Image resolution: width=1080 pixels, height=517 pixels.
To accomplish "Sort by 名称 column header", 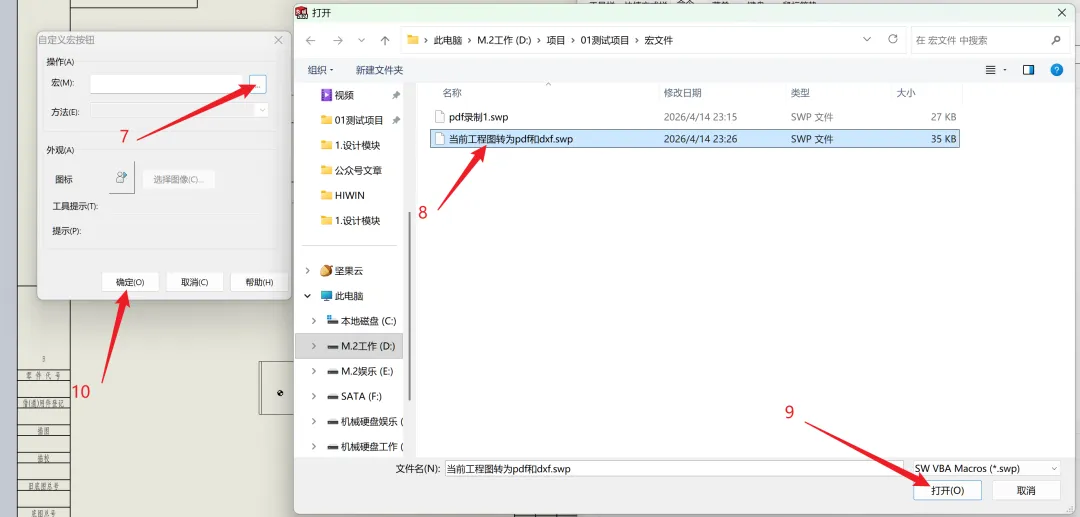I will coord(452,92).
